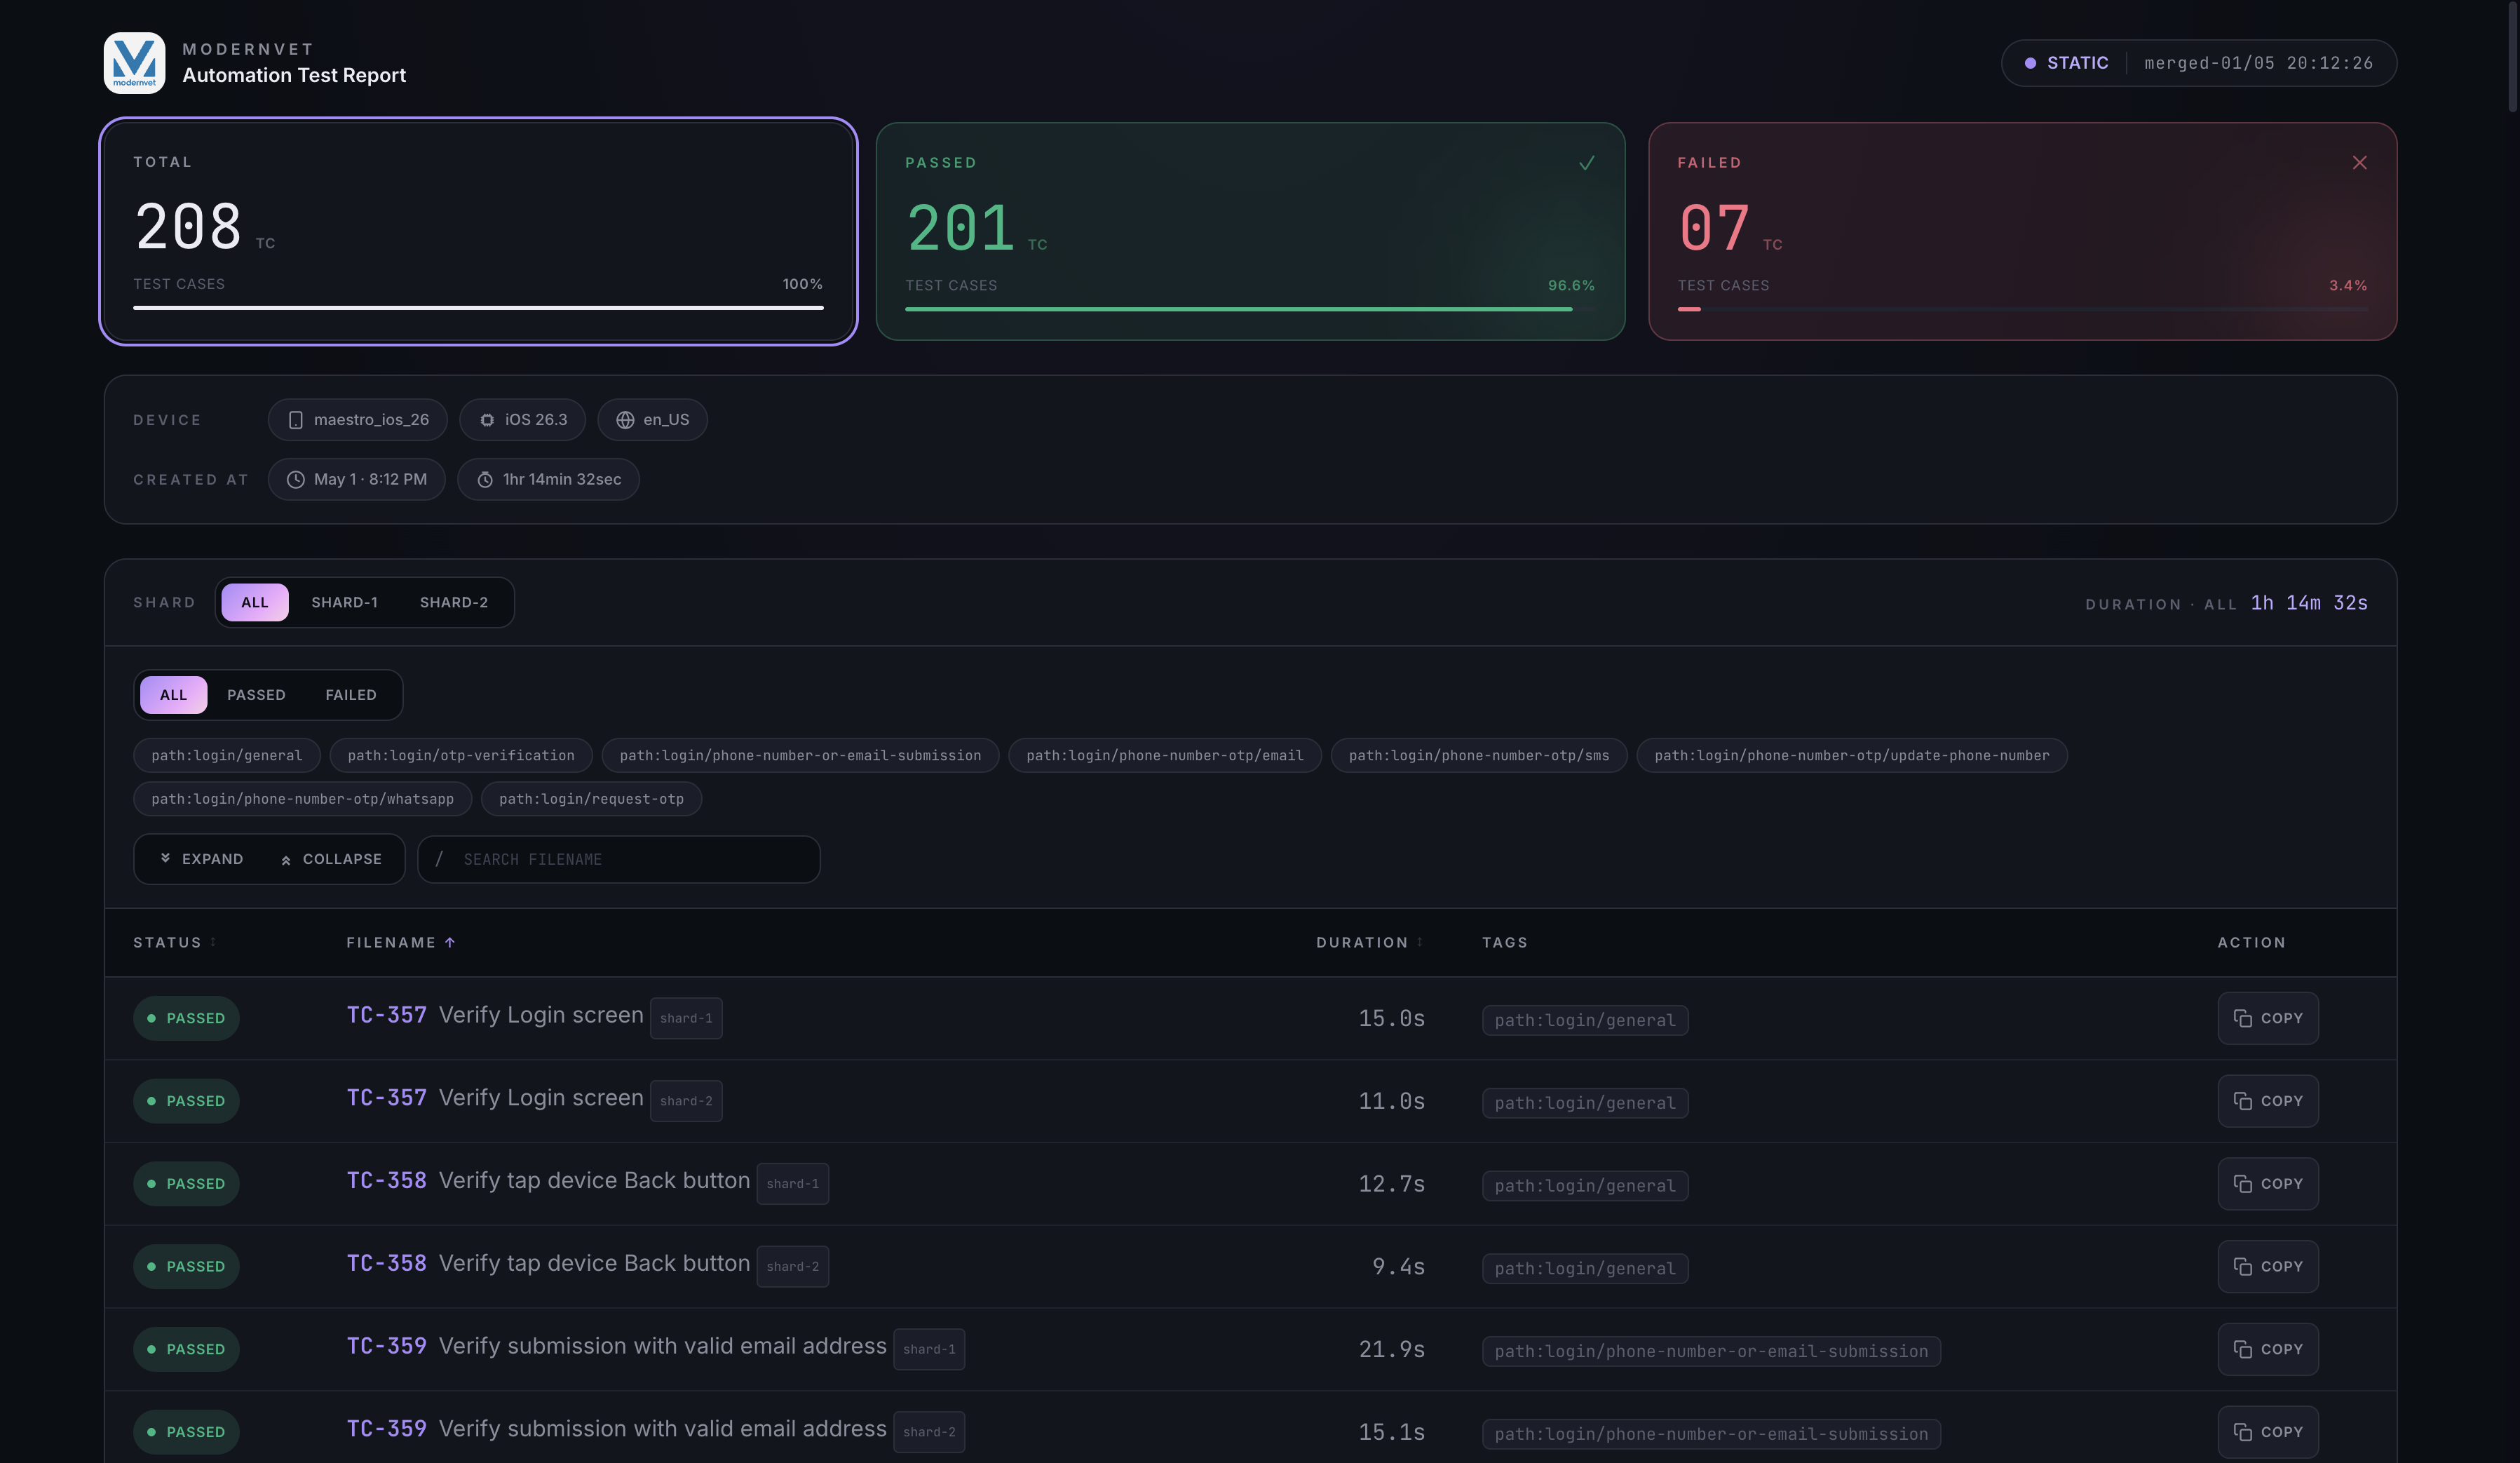The height and width of the screenshot is (1463, 2520).
Task: Focus the SEARCH FILENAME input field
Action: (x=619, y=859)
